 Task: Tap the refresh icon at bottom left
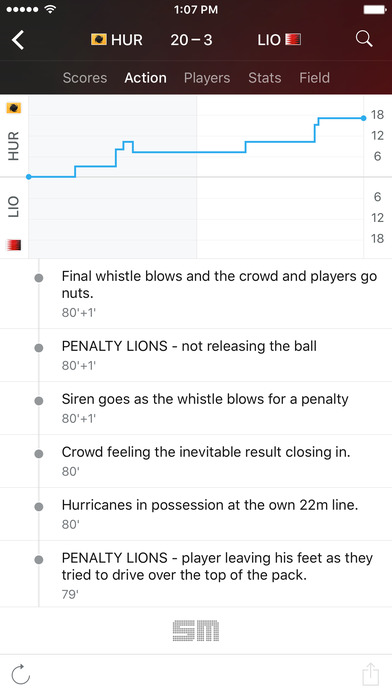20,675
